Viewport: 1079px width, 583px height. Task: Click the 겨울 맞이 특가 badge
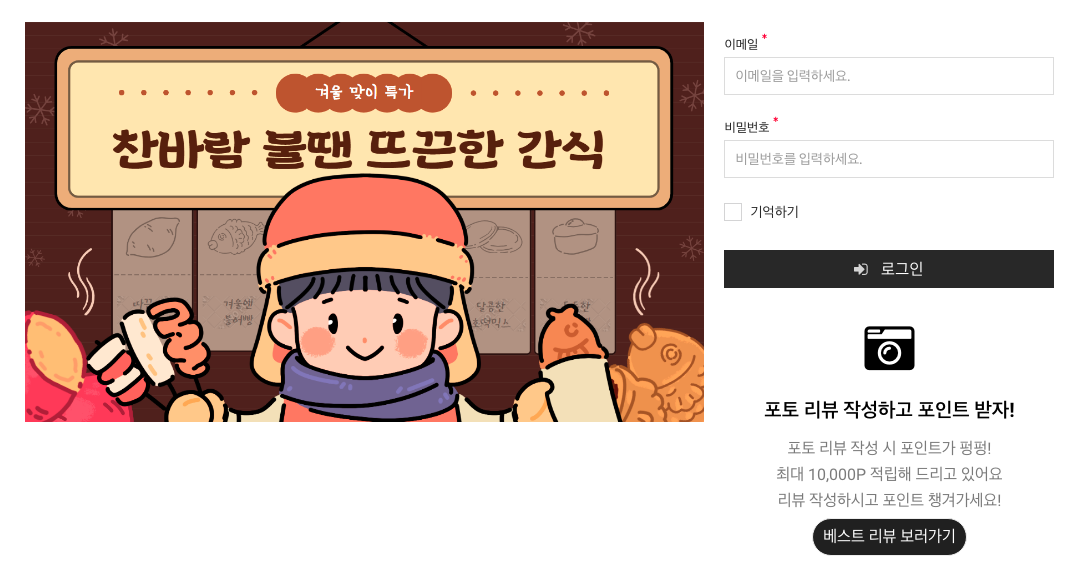(363, 92)
